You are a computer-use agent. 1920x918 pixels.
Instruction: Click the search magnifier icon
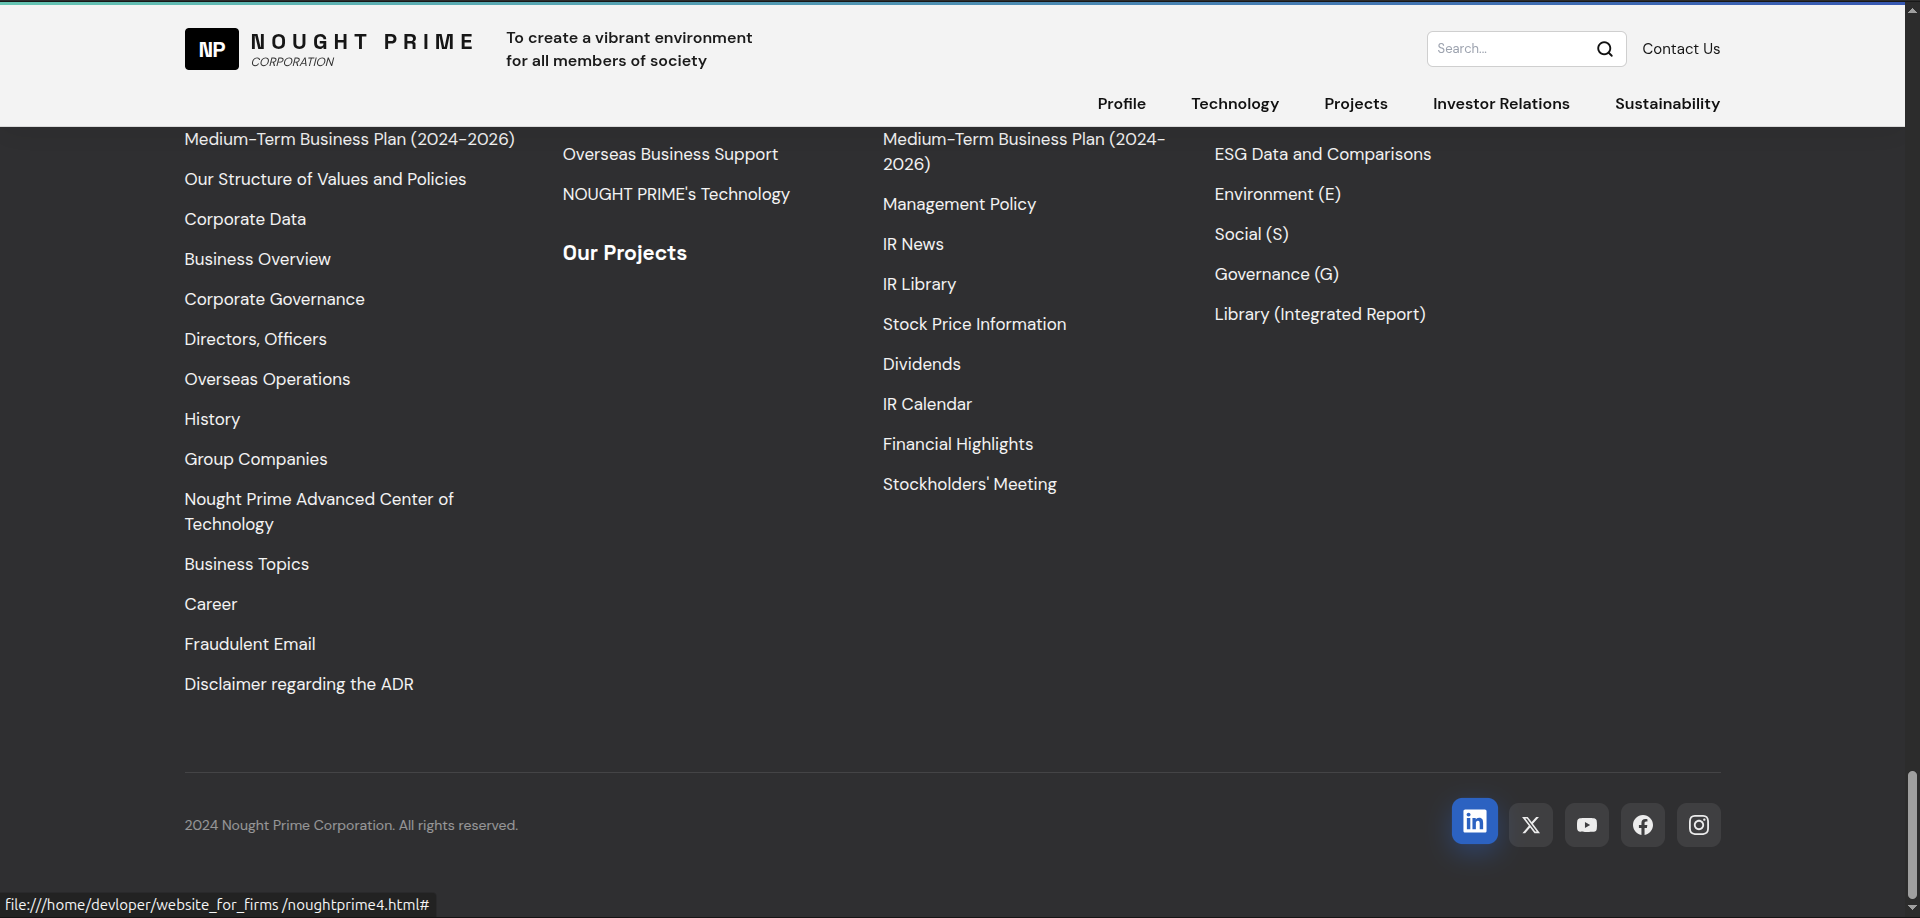[1604, 49]
